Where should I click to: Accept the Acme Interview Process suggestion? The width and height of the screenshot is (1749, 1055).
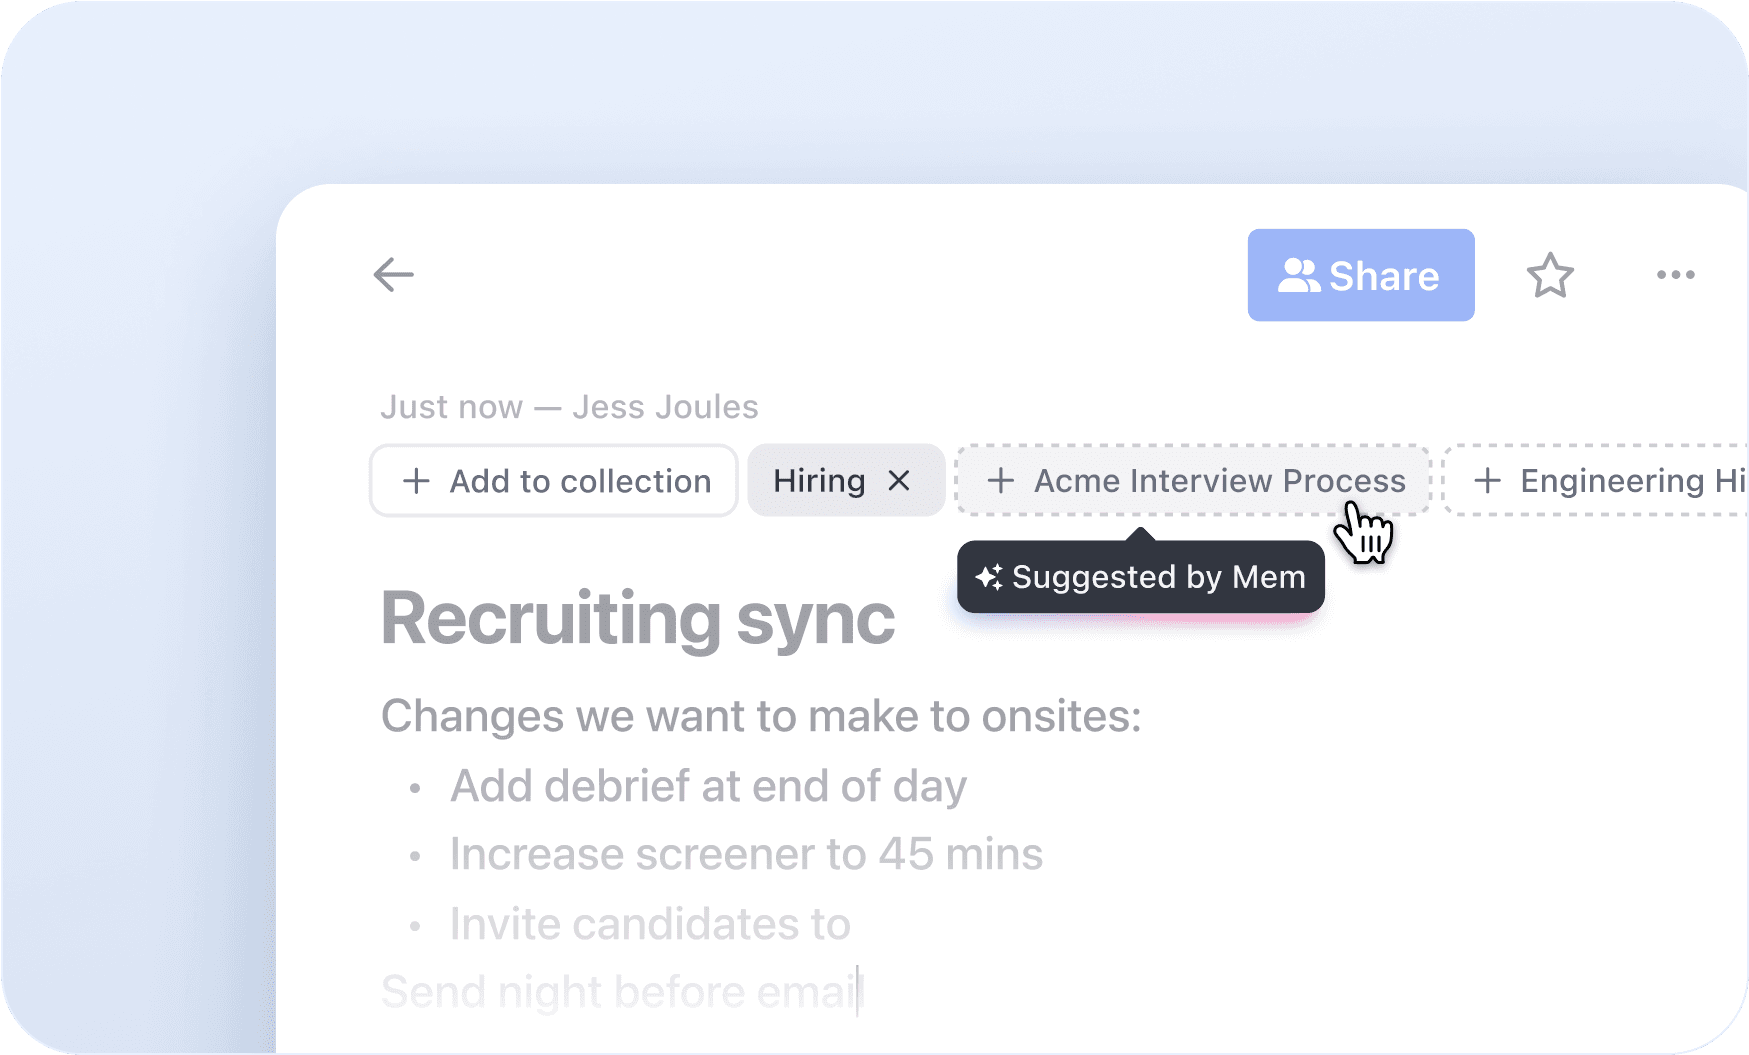point(1219,481)
